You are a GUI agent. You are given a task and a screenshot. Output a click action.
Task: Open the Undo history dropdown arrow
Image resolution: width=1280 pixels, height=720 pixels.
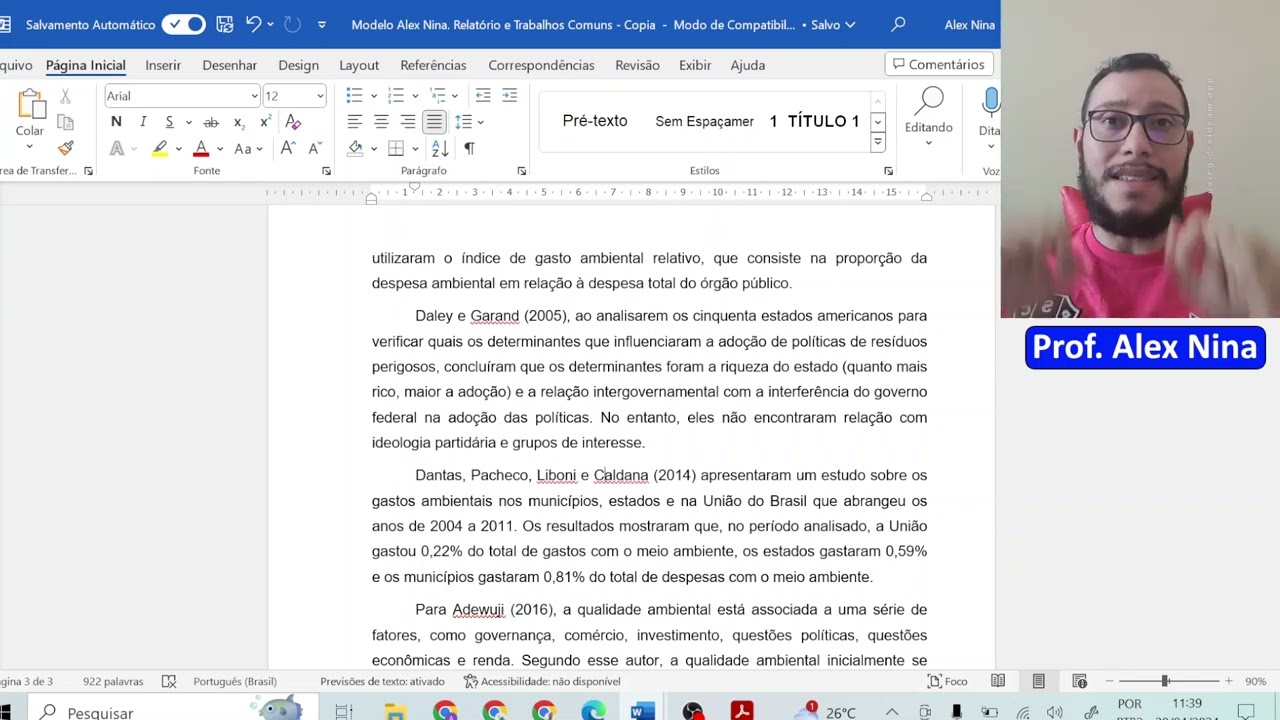[270, 24]
